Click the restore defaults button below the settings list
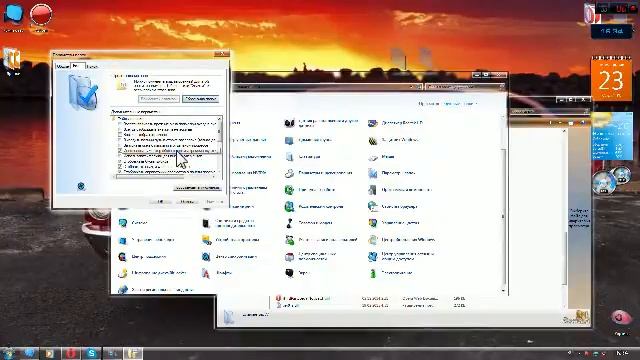Screen dimensions: 640x360 pyautogui.click(x=198, y=188)
